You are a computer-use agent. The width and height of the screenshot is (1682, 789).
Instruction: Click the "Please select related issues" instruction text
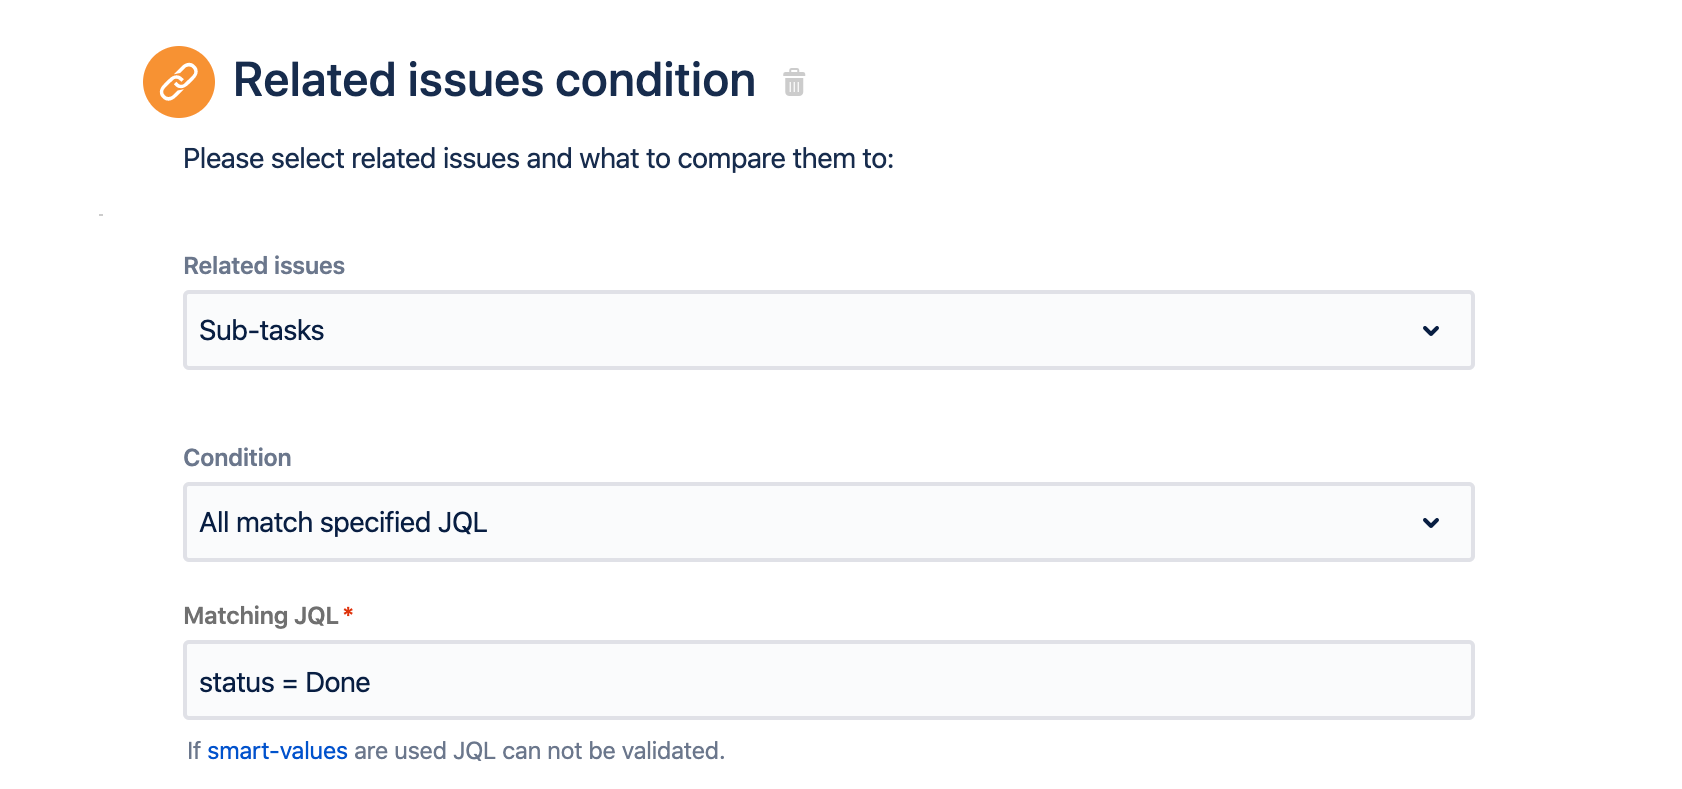coord(538,159)
